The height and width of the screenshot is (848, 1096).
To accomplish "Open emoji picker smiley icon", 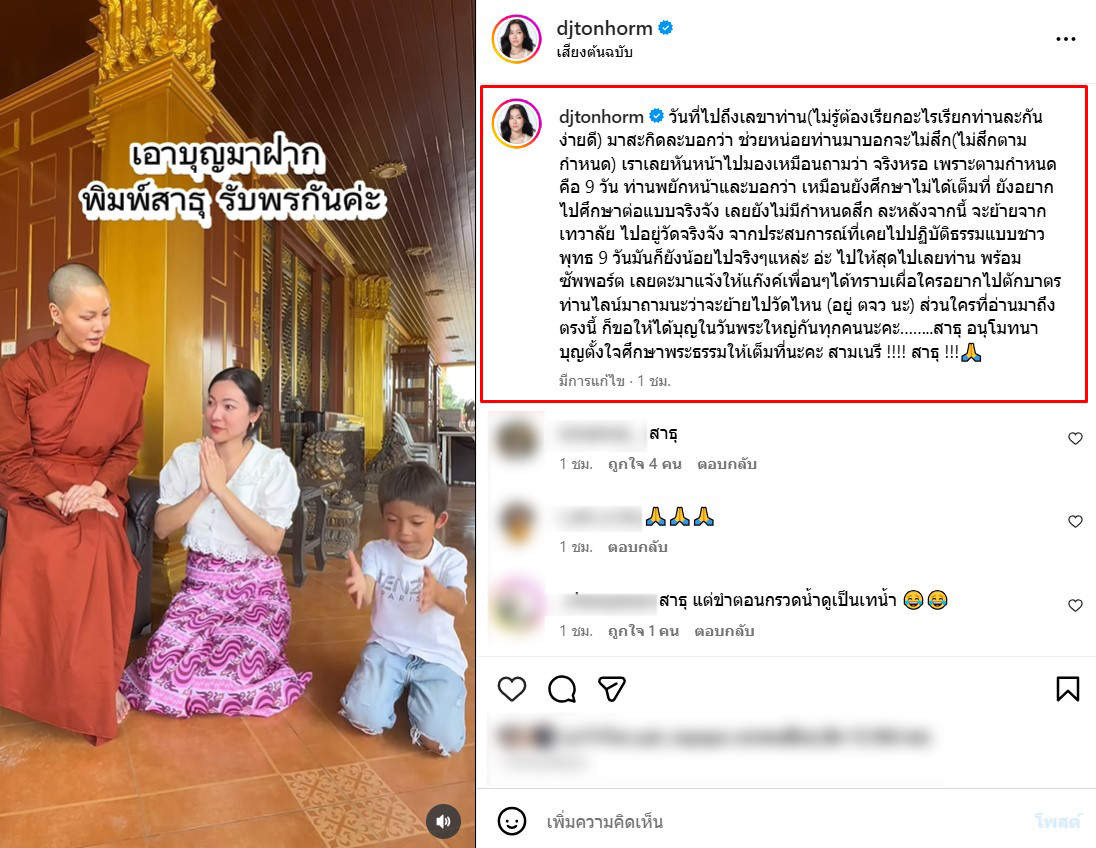I will tap(512, 821).
